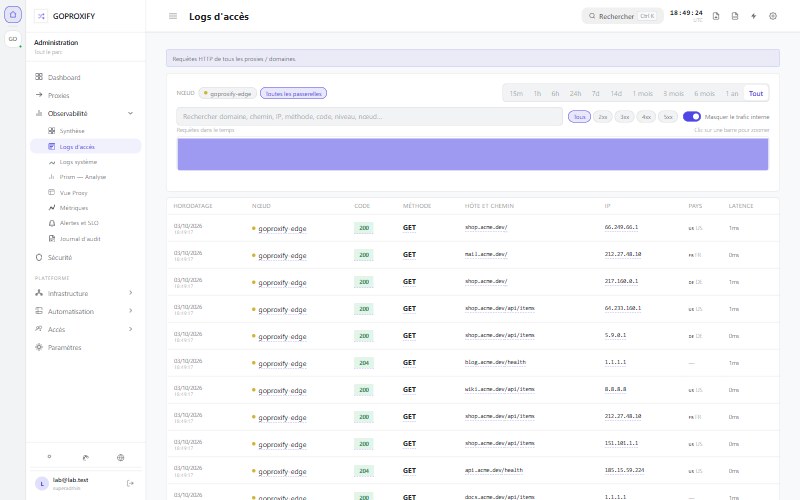800x500 pixels.
Task: Select the Toutes les passerelles chip
Action: (x=293, y=93)
